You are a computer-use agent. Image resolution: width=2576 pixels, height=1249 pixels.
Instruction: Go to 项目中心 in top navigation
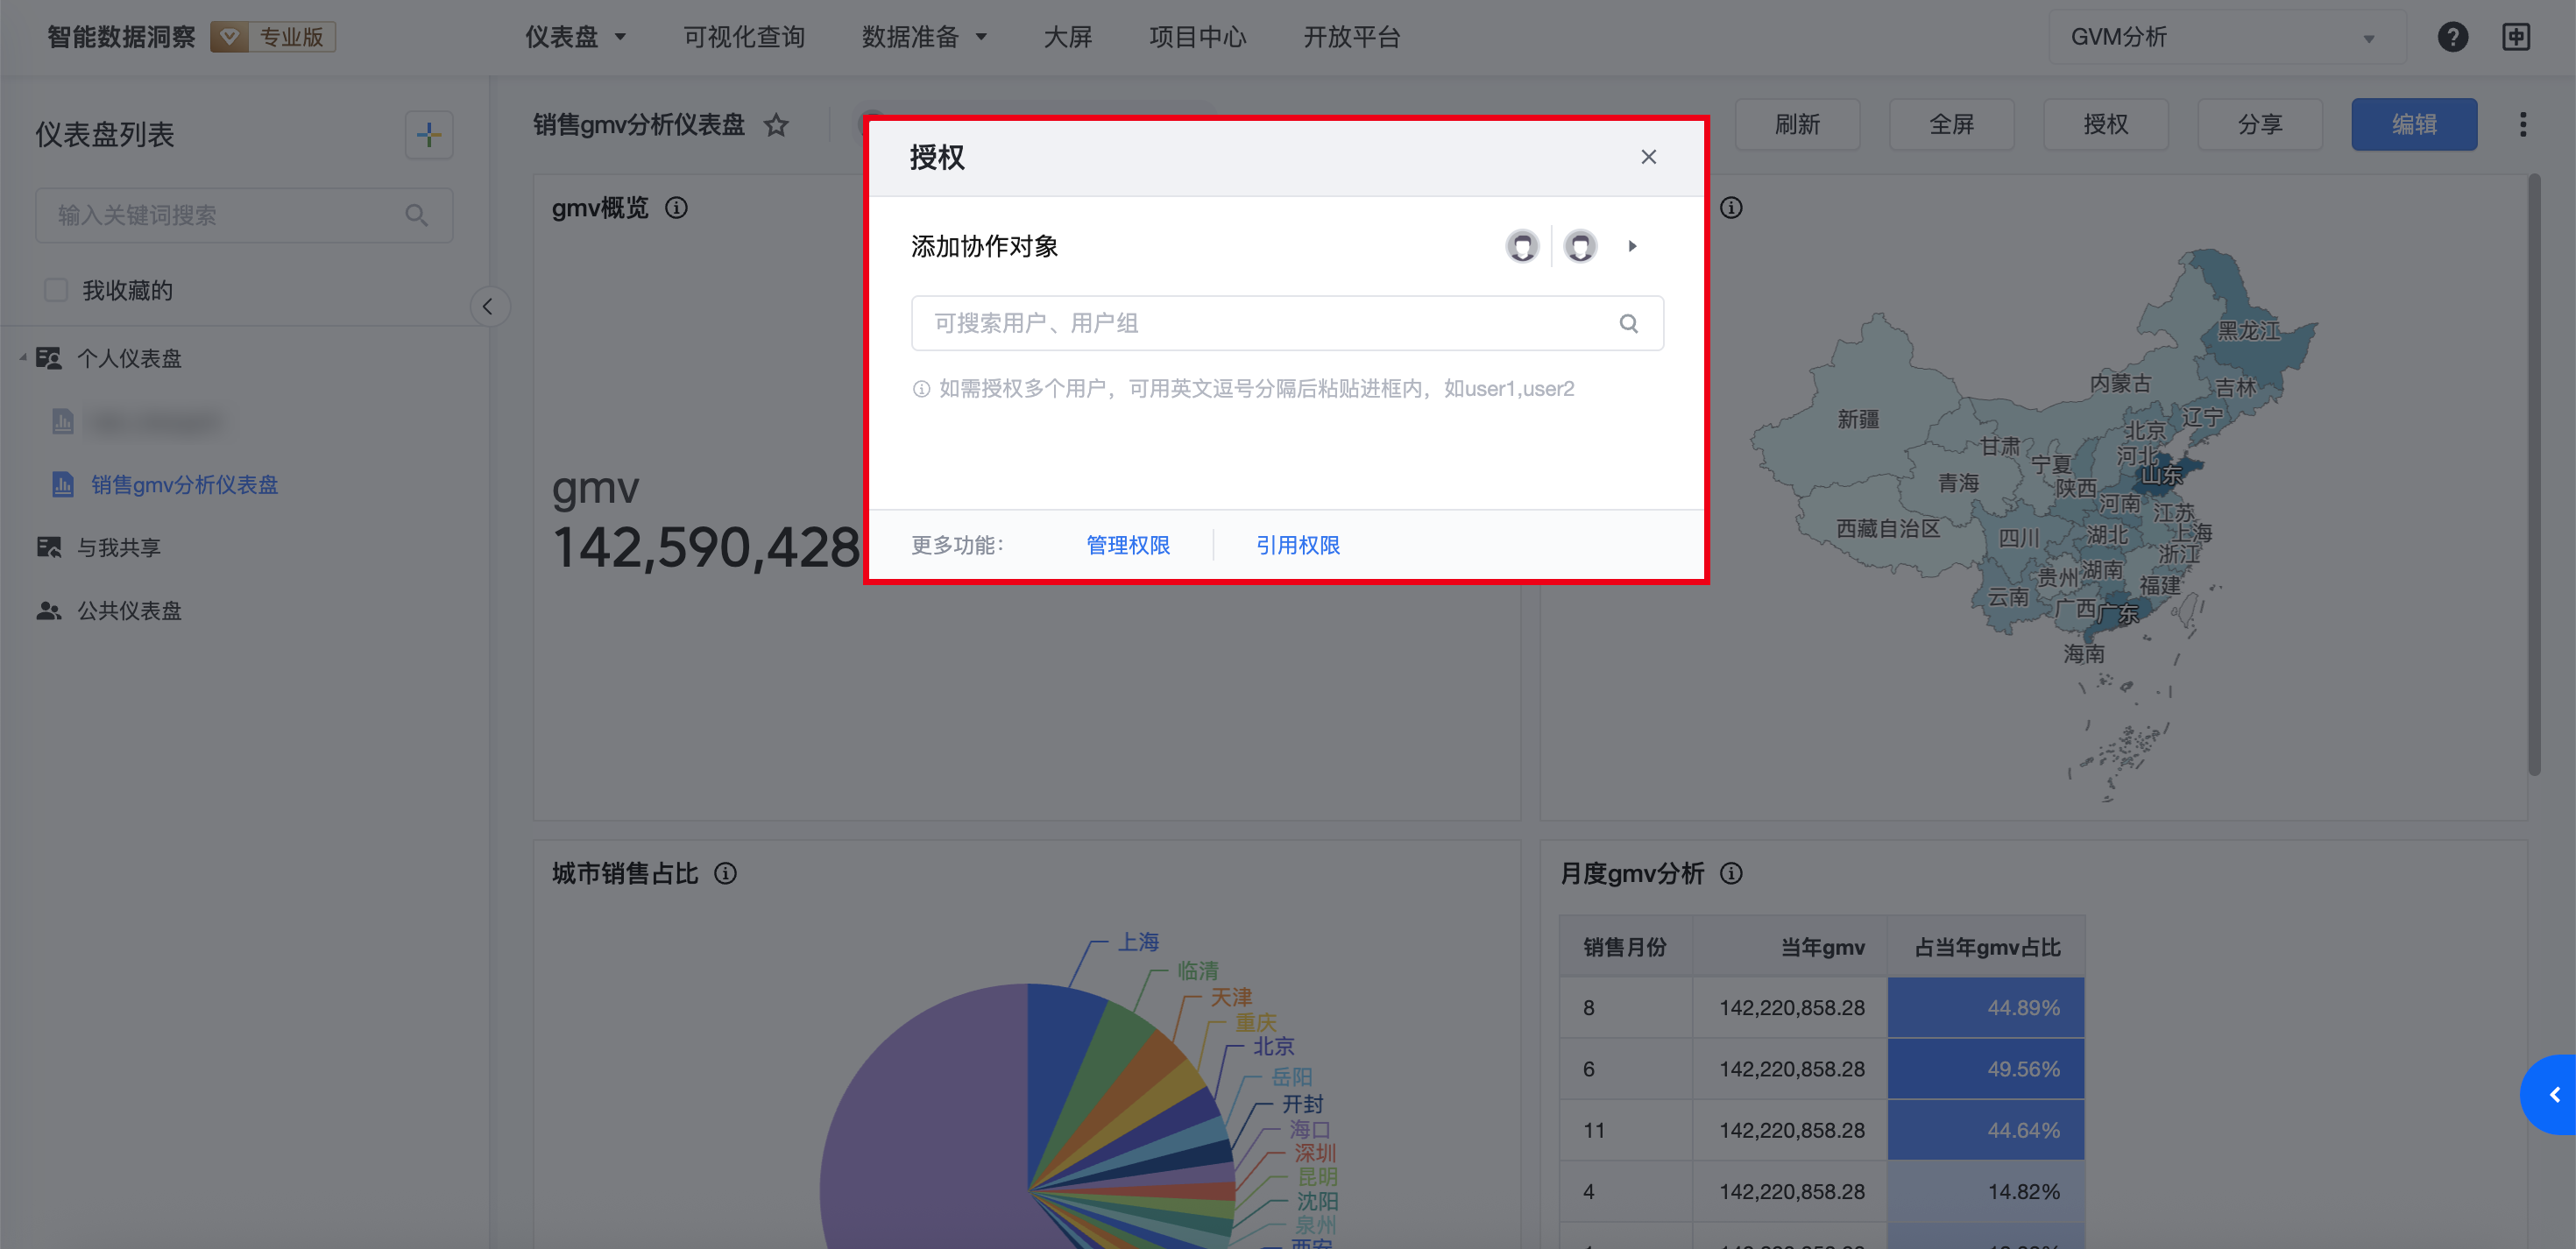coord(1197,37)
